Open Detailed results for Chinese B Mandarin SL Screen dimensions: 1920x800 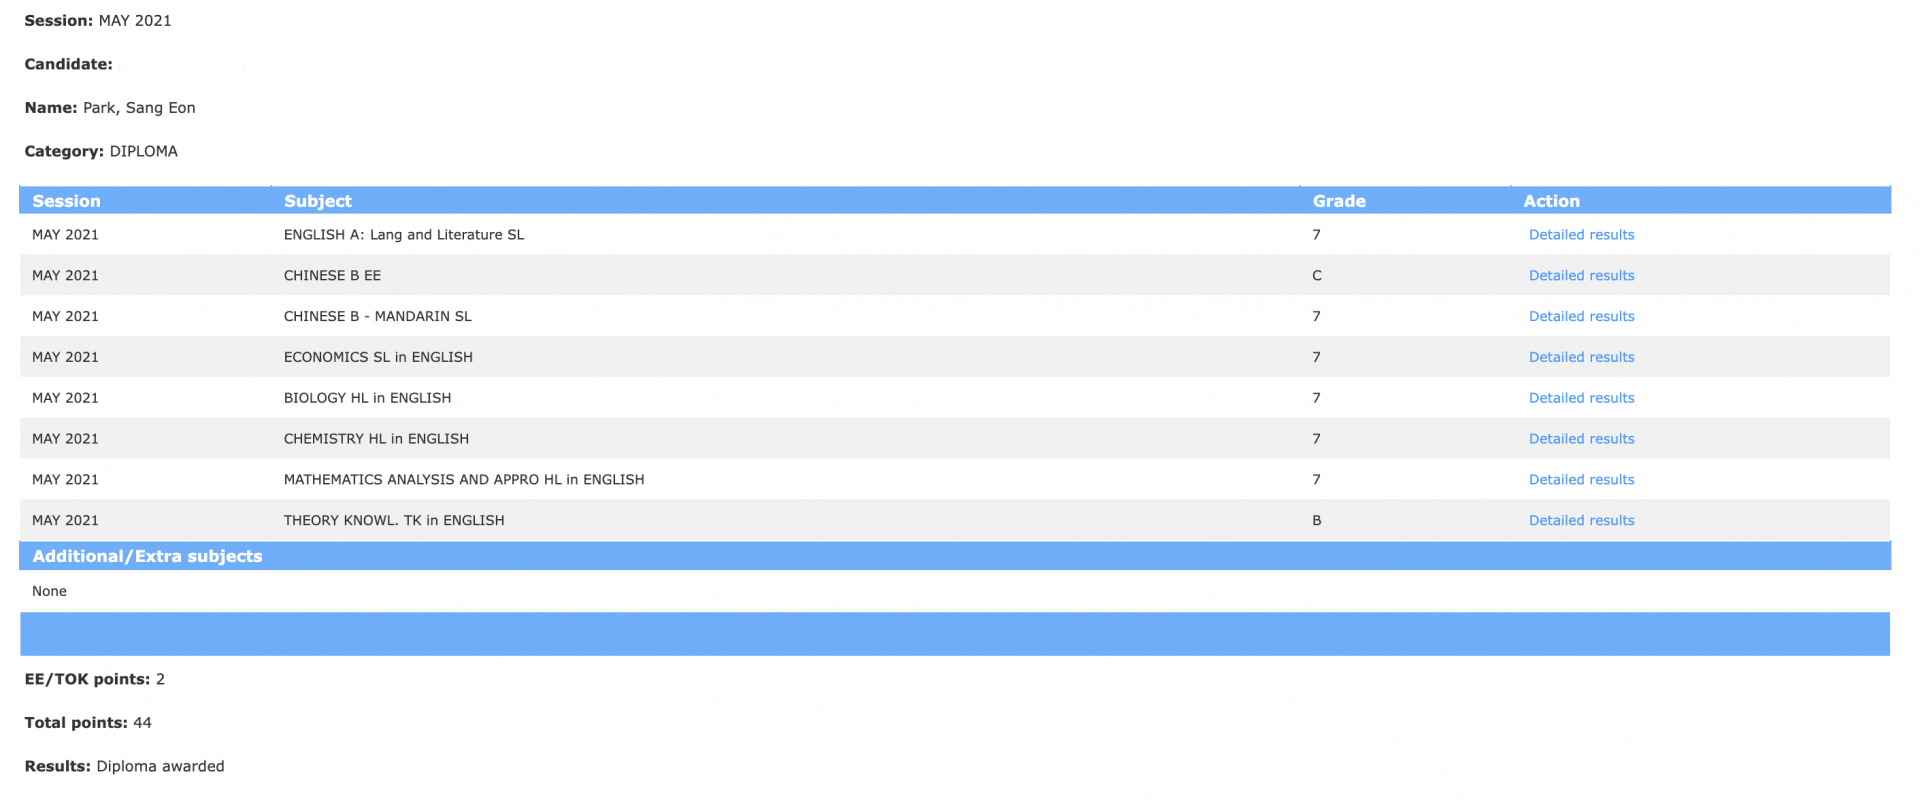(1581, 316)
